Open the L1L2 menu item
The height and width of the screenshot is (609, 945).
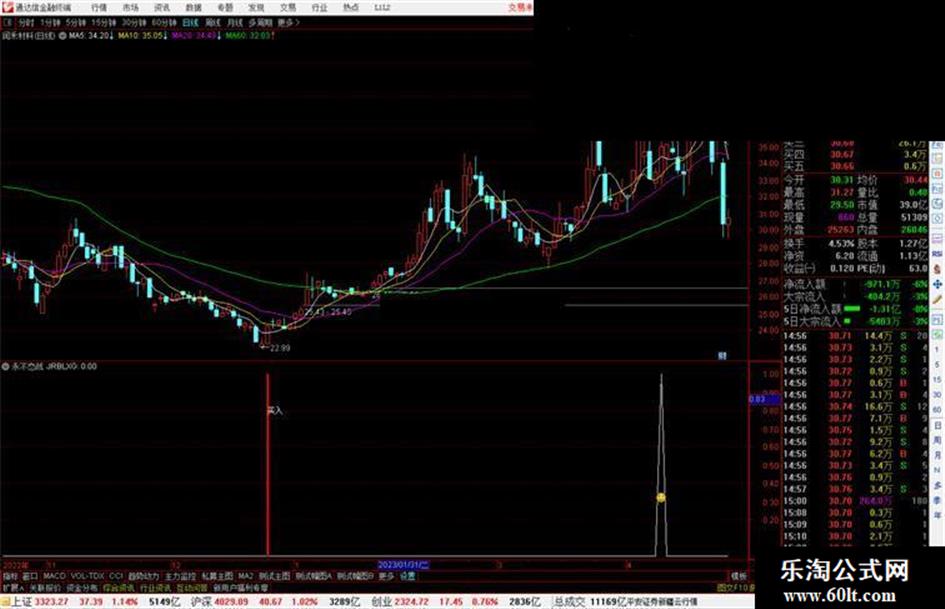click(382, 7)
